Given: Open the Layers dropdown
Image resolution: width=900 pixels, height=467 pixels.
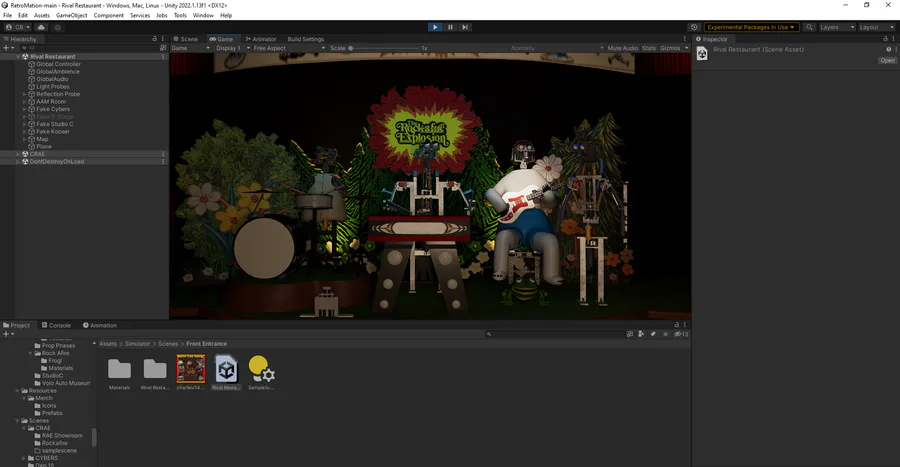Looking at the screenshot, I should 837,27.
